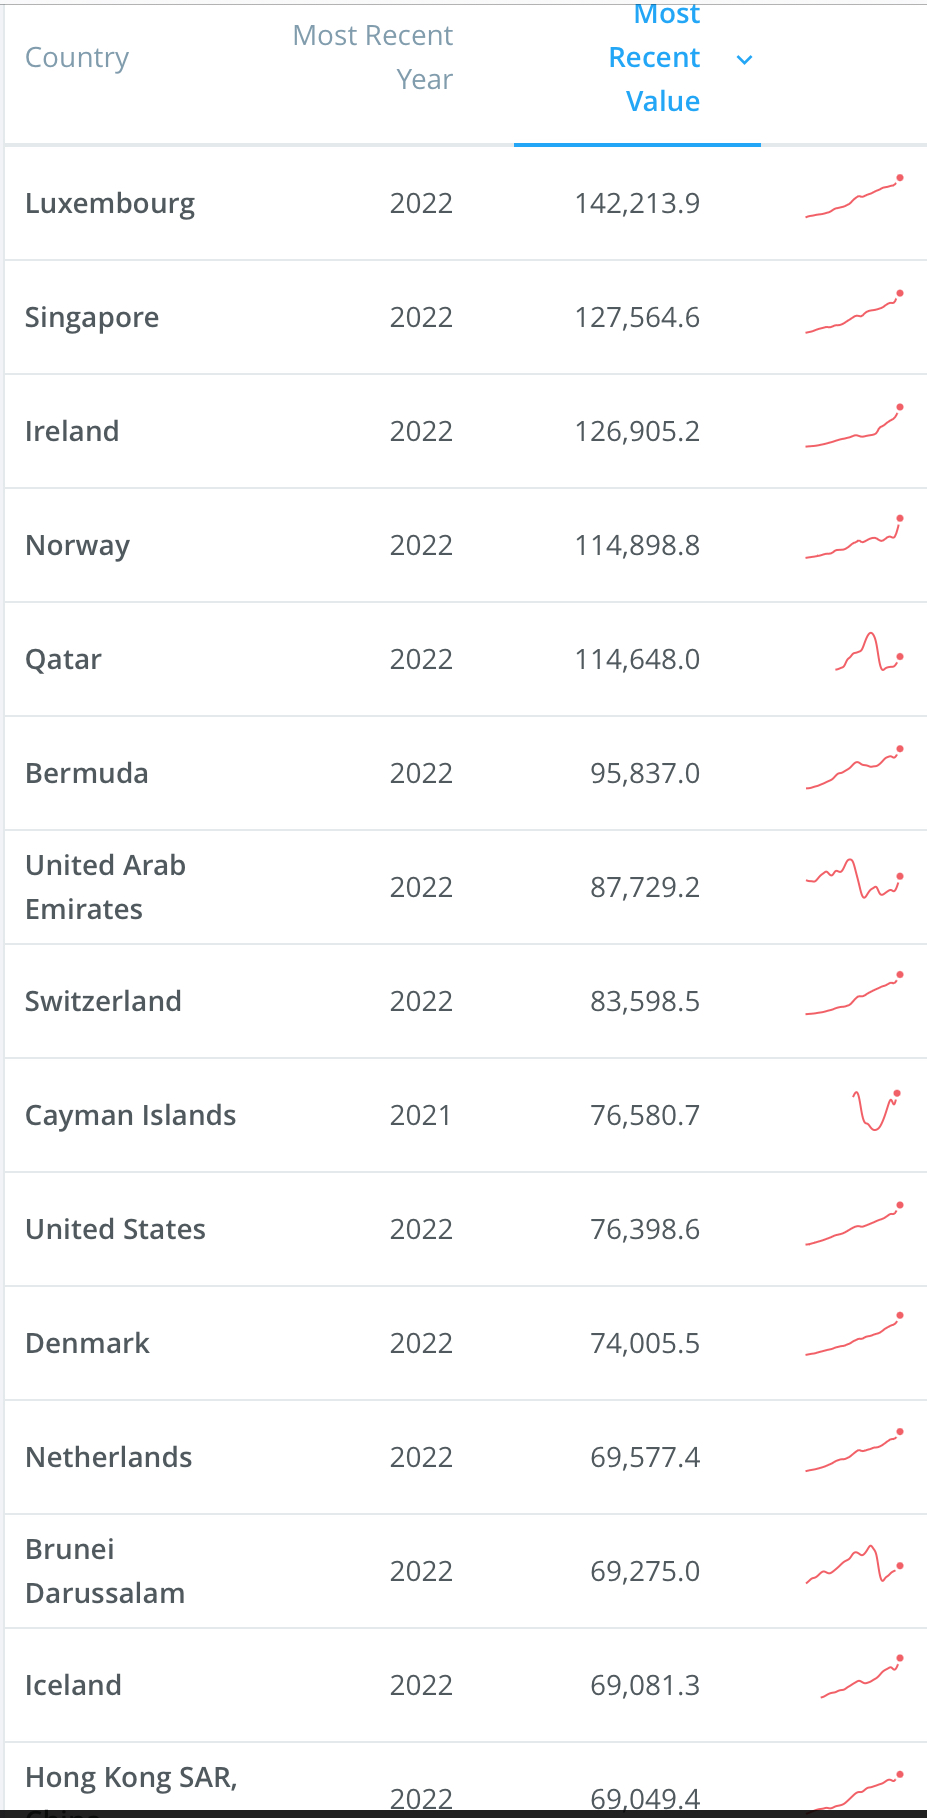The height and width of the screenshot is (1818, 927).
Task: Click Hong Kong SAR country link
Action: pos(131,1778)
